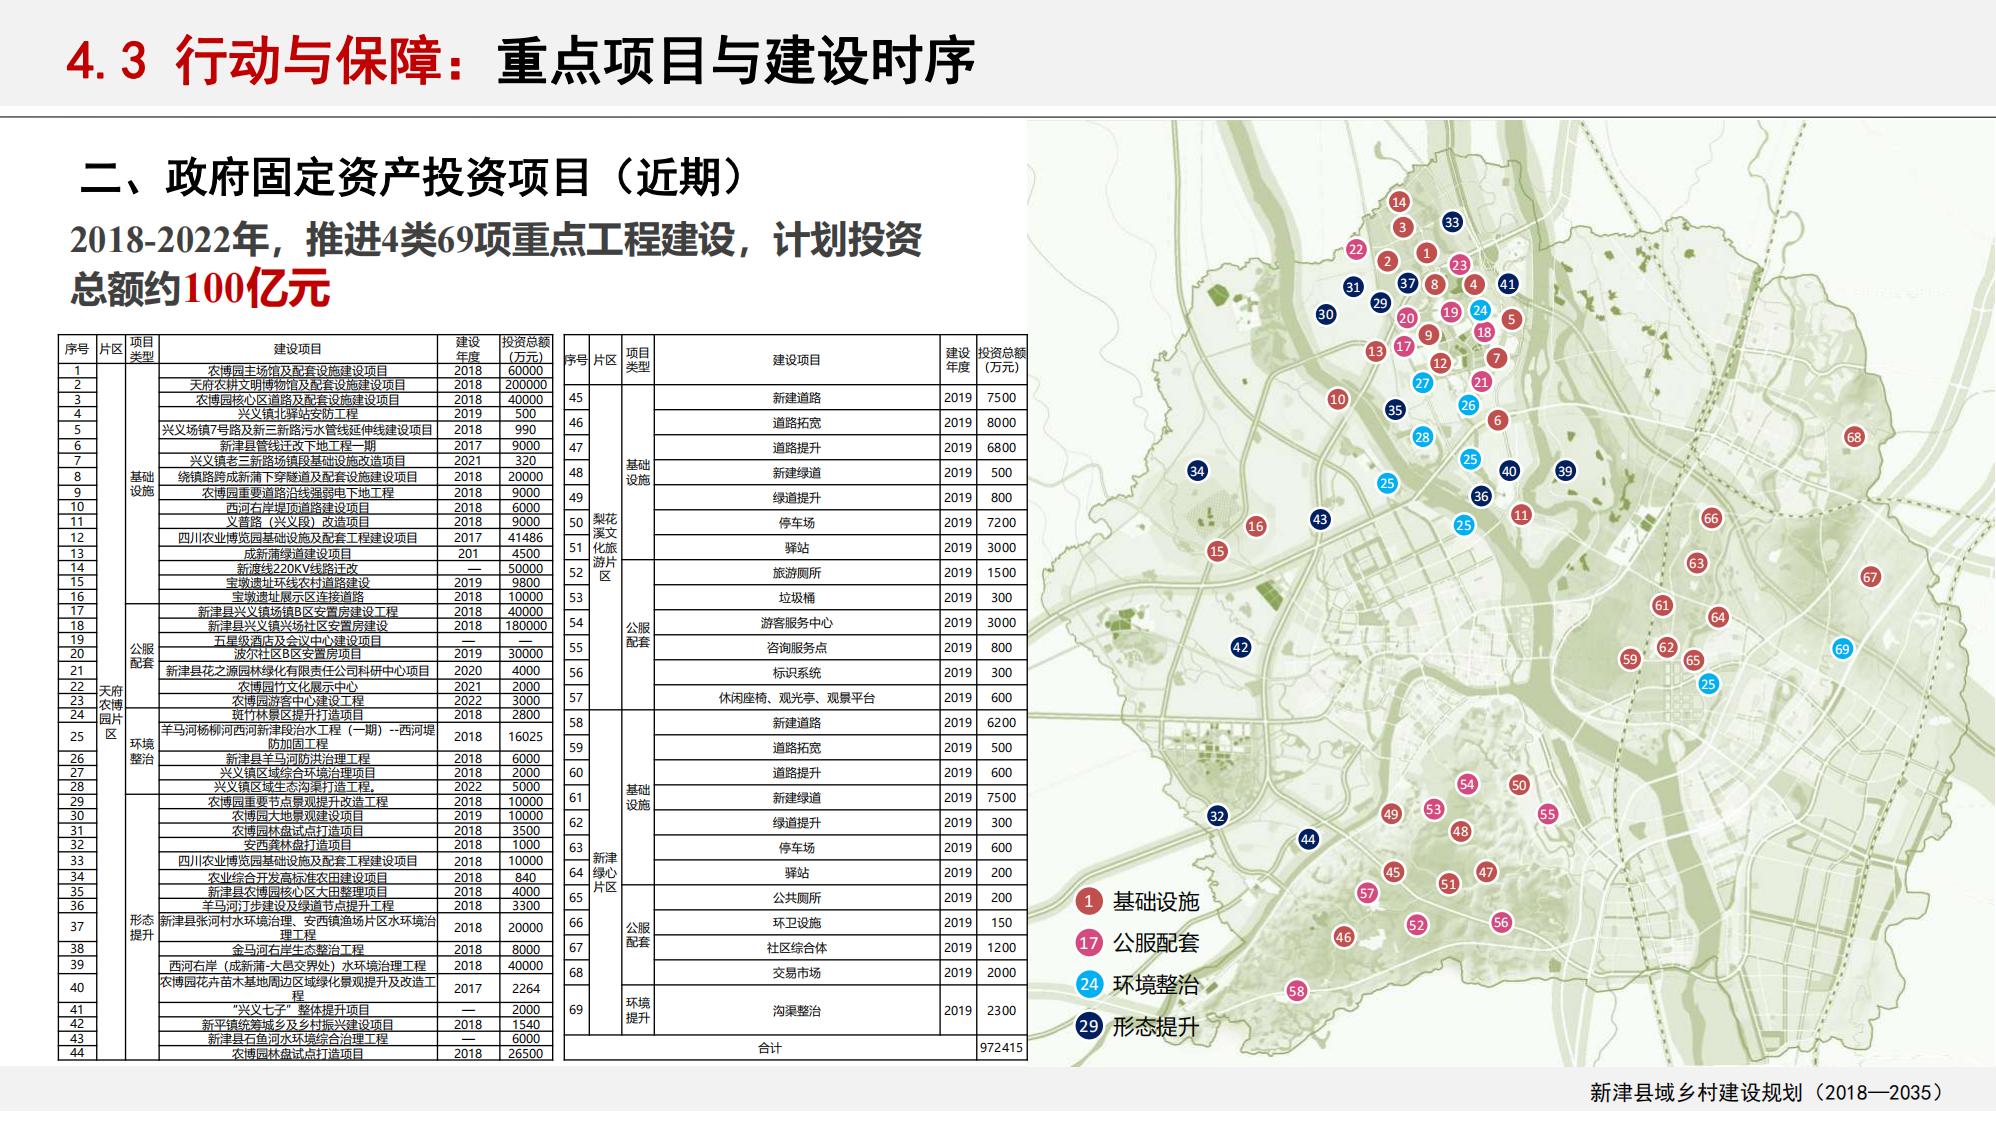
Task: Select dark blue map marker 32
Action: coord(1217,816)
